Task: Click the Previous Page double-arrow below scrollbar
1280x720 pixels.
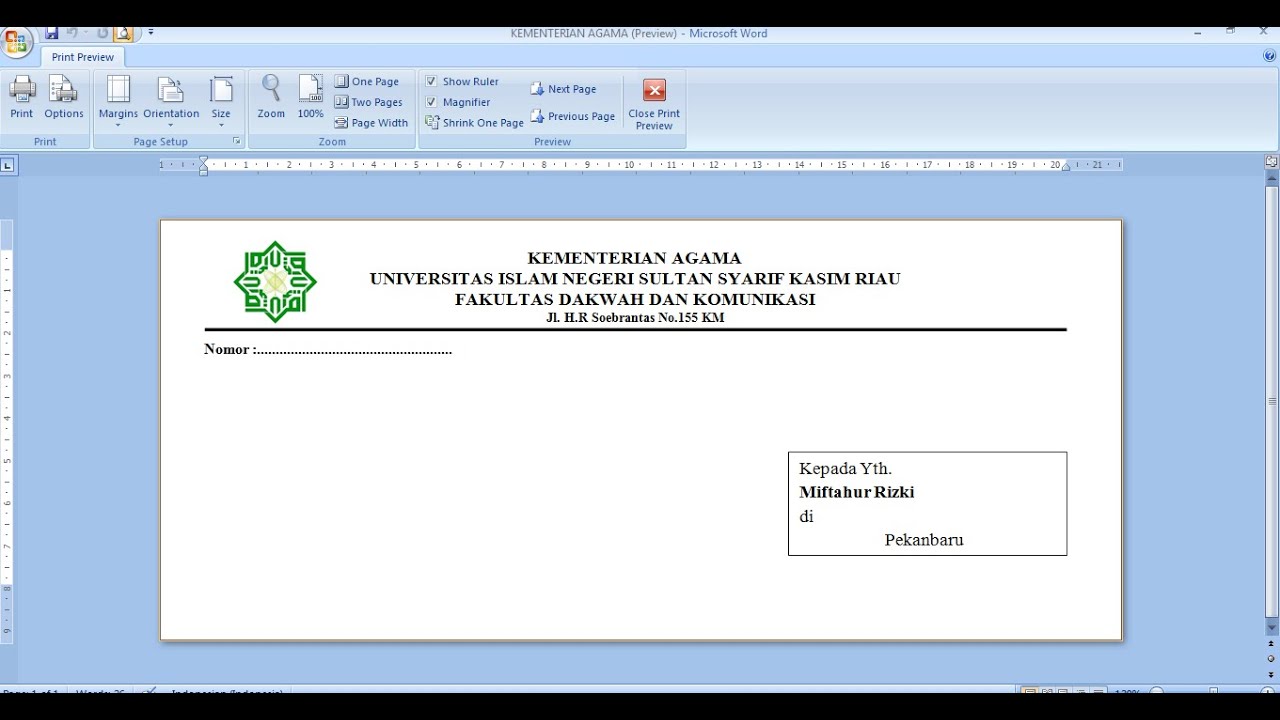Action: coord(1272,644)
